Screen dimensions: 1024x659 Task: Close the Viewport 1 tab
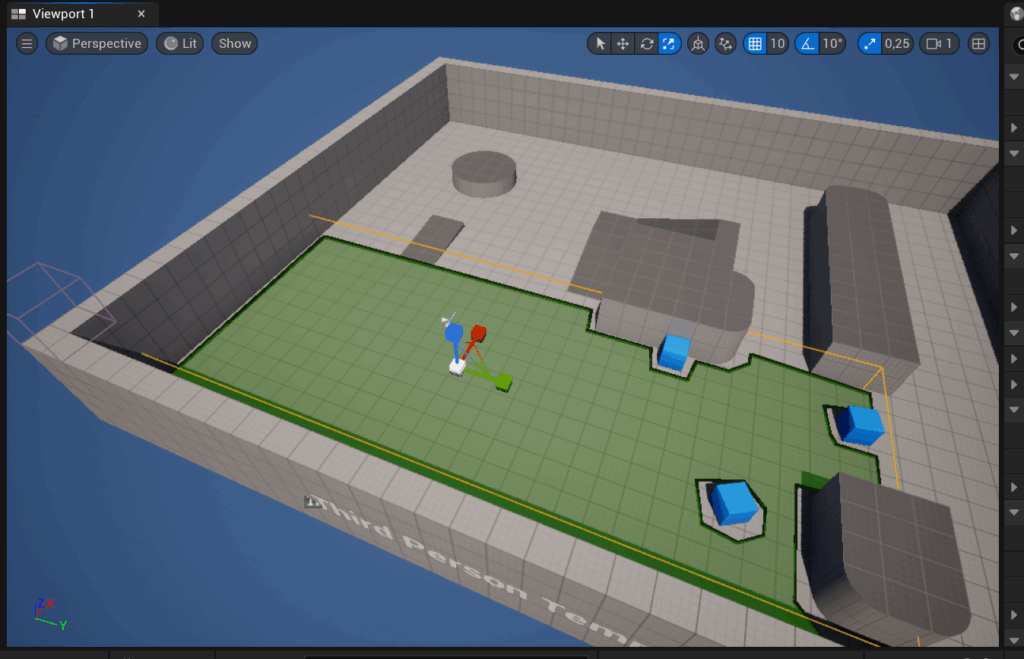click(141, 14)
